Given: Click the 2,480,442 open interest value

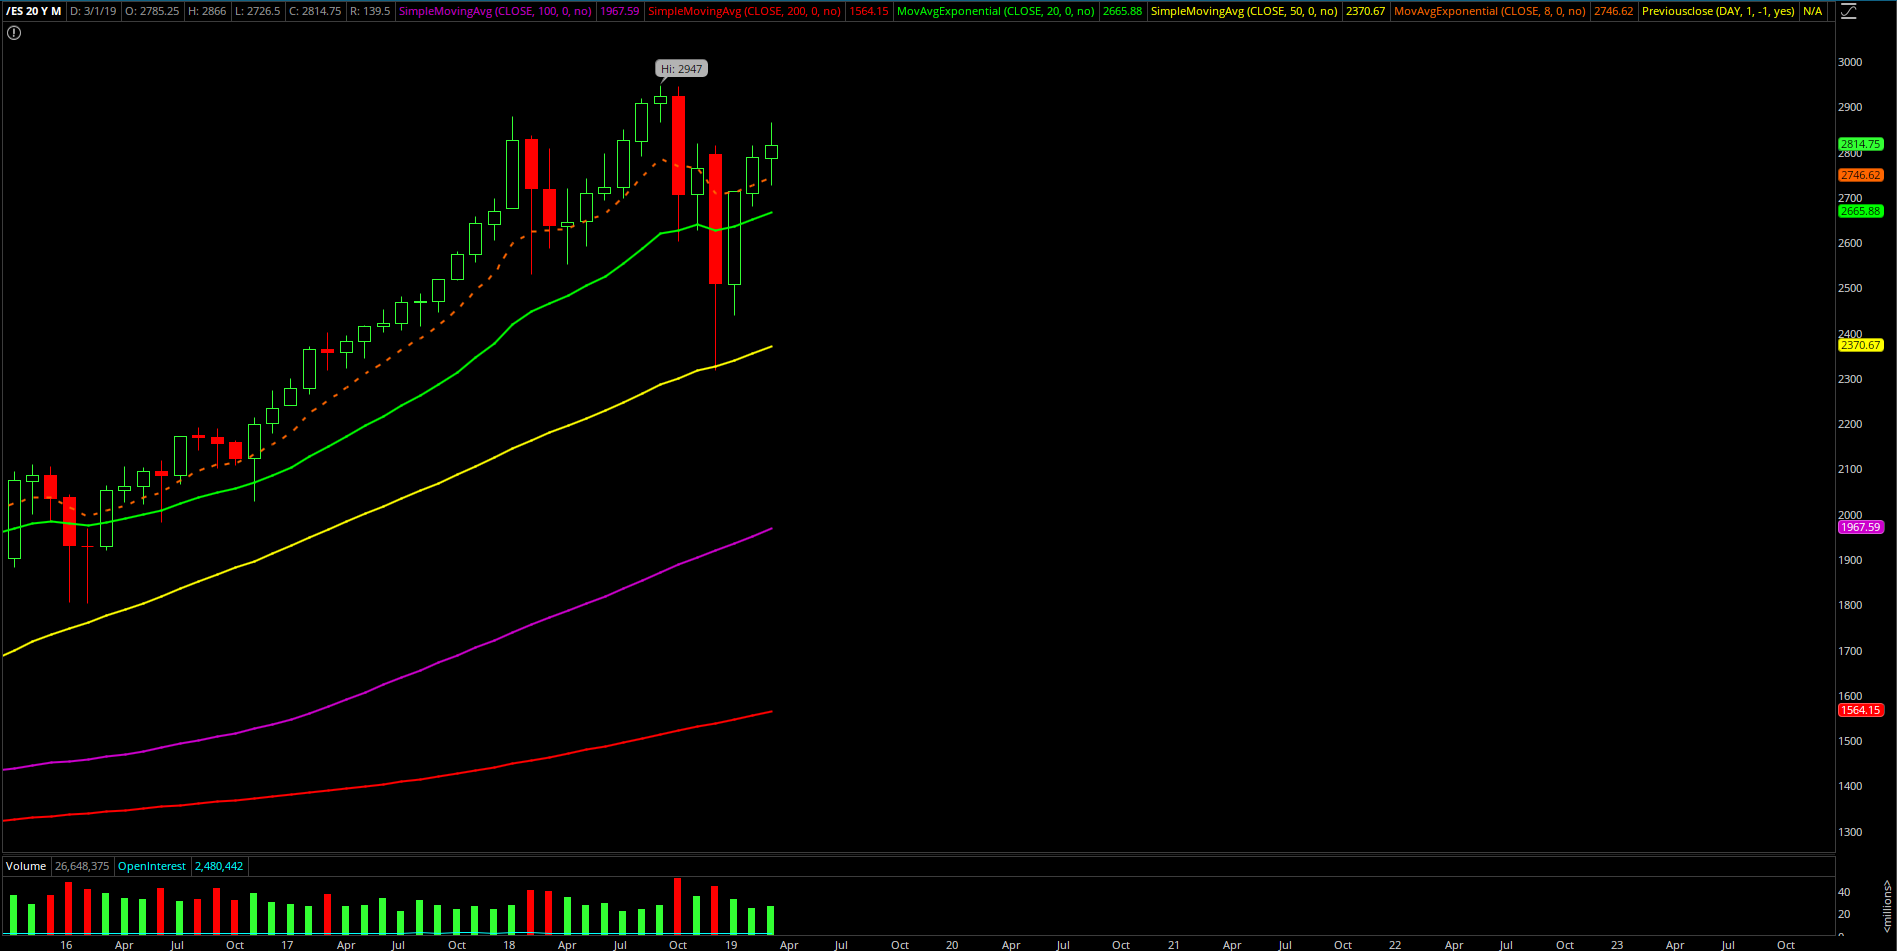Looking at the screenshot, I should (219, 866).
